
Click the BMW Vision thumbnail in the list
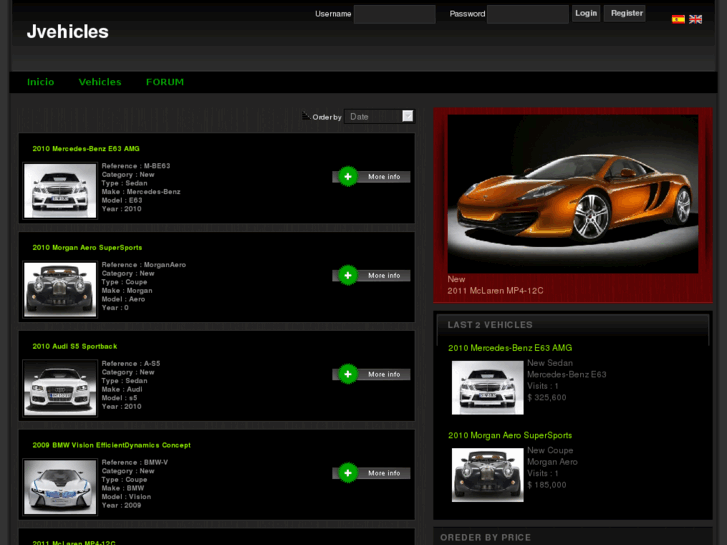[60, 487]
